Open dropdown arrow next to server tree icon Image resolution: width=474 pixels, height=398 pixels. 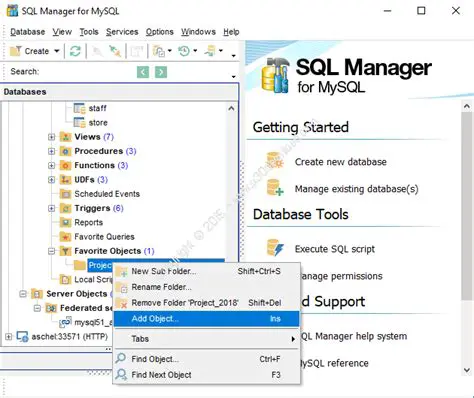pyautogui.click(x=221, y=51)
